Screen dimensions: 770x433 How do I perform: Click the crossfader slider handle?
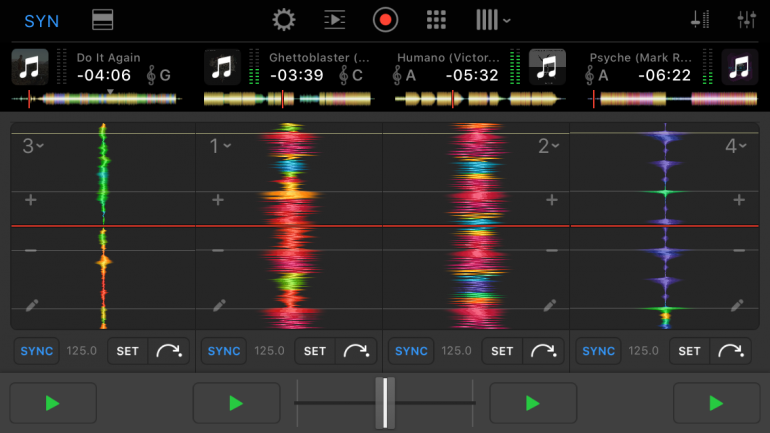click(385, 402)
